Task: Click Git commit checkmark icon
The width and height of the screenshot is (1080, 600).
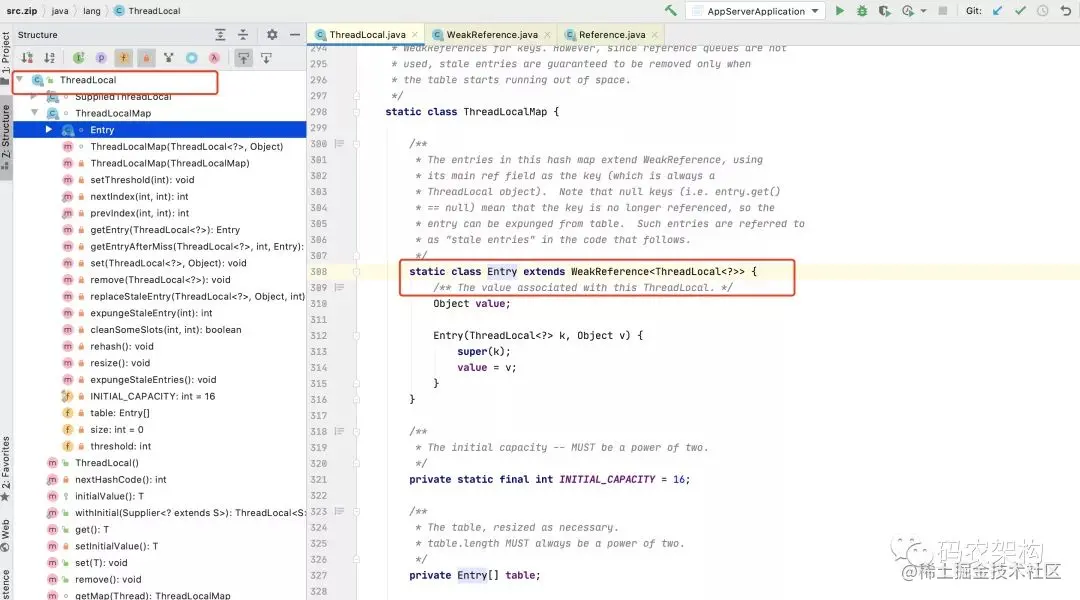Action: 1020,10
